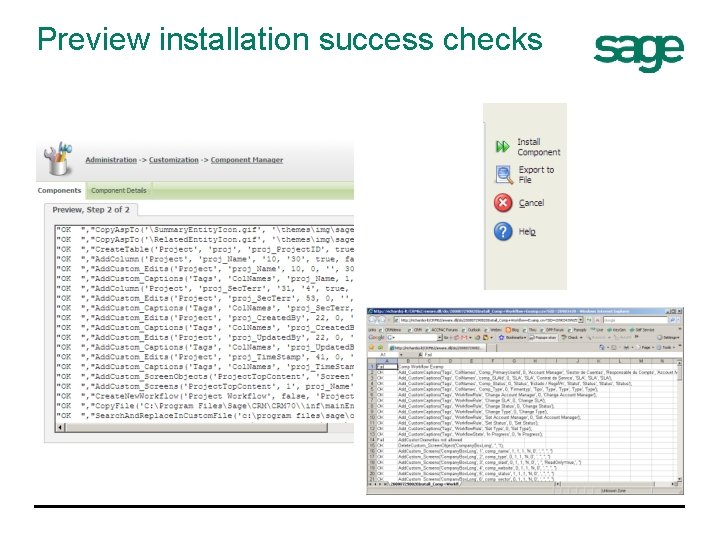Image resolution: width=720 pixels, height=540 pixels.
Task: Open the spreadsheet cell name box dropdown
Action: coord(401,354)
